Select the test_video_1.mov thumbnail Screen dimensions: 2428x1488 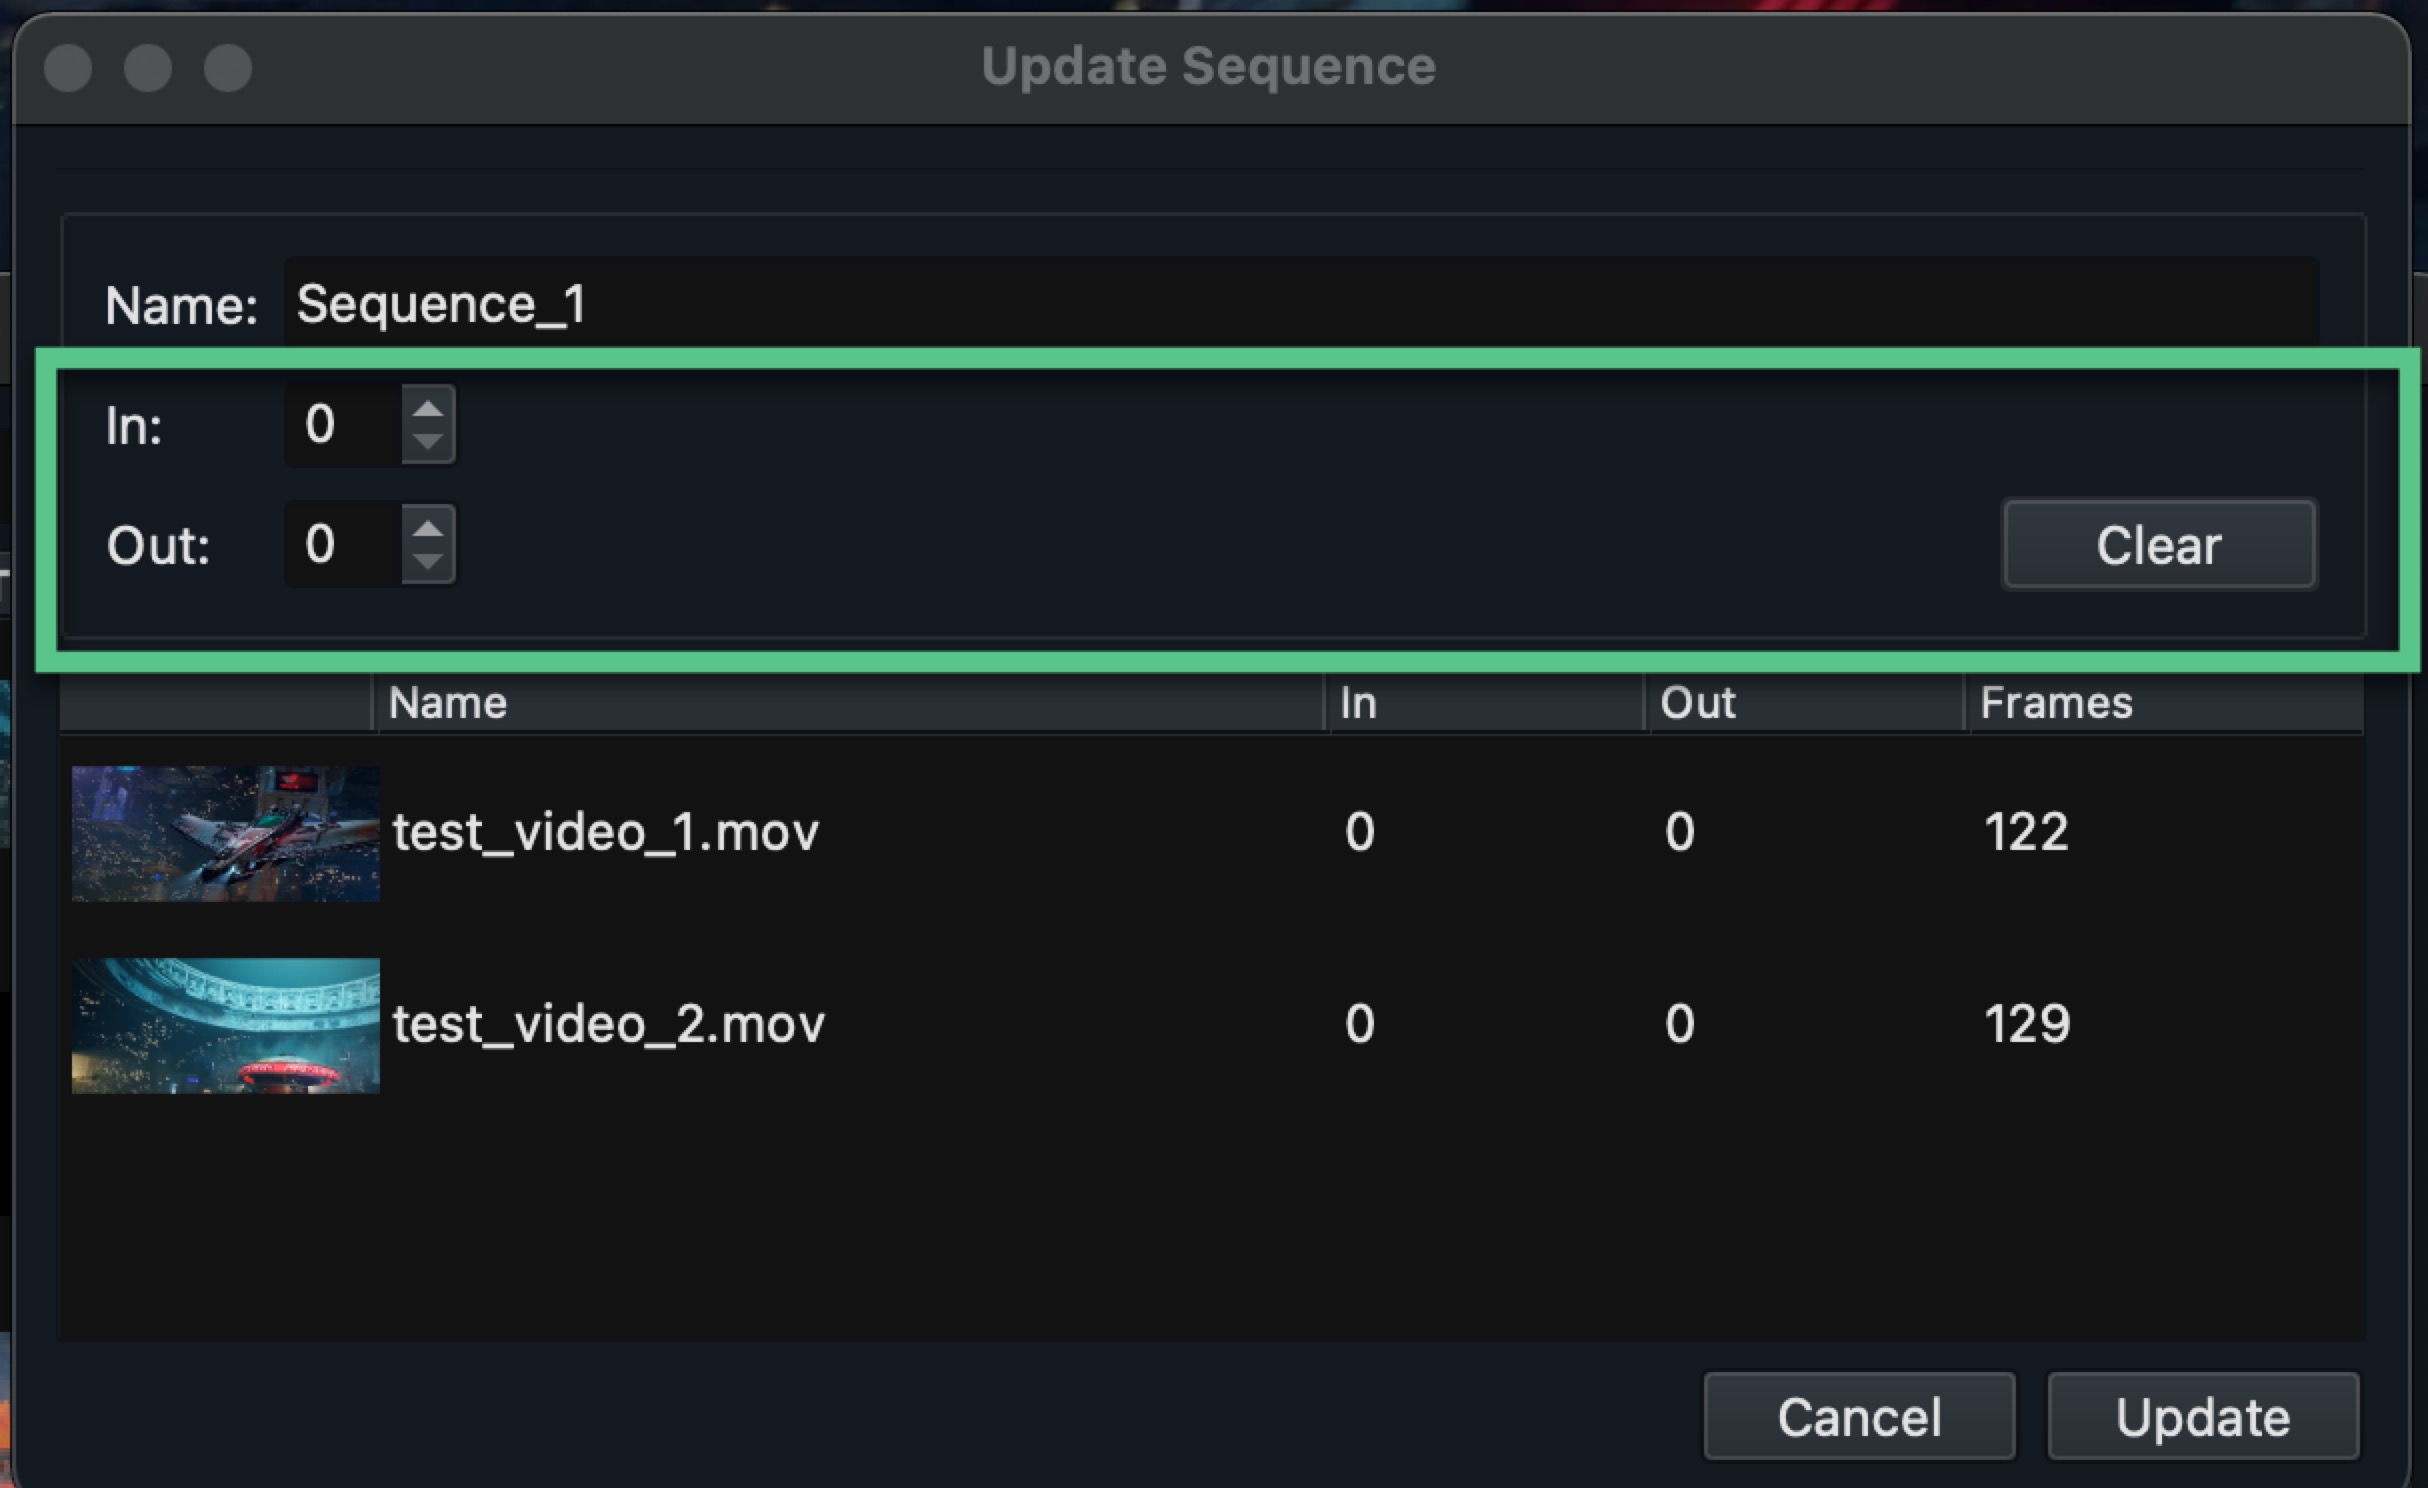tap(225, 832)
